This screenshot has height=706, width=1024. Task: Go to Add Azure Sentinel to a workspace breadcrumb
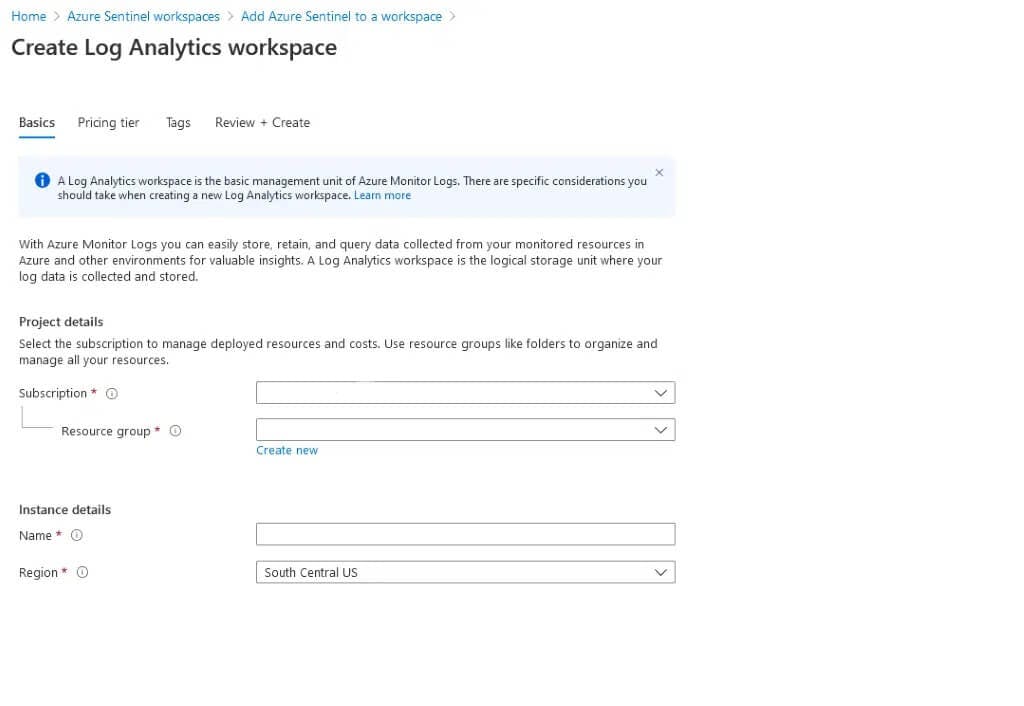(341, 16)
